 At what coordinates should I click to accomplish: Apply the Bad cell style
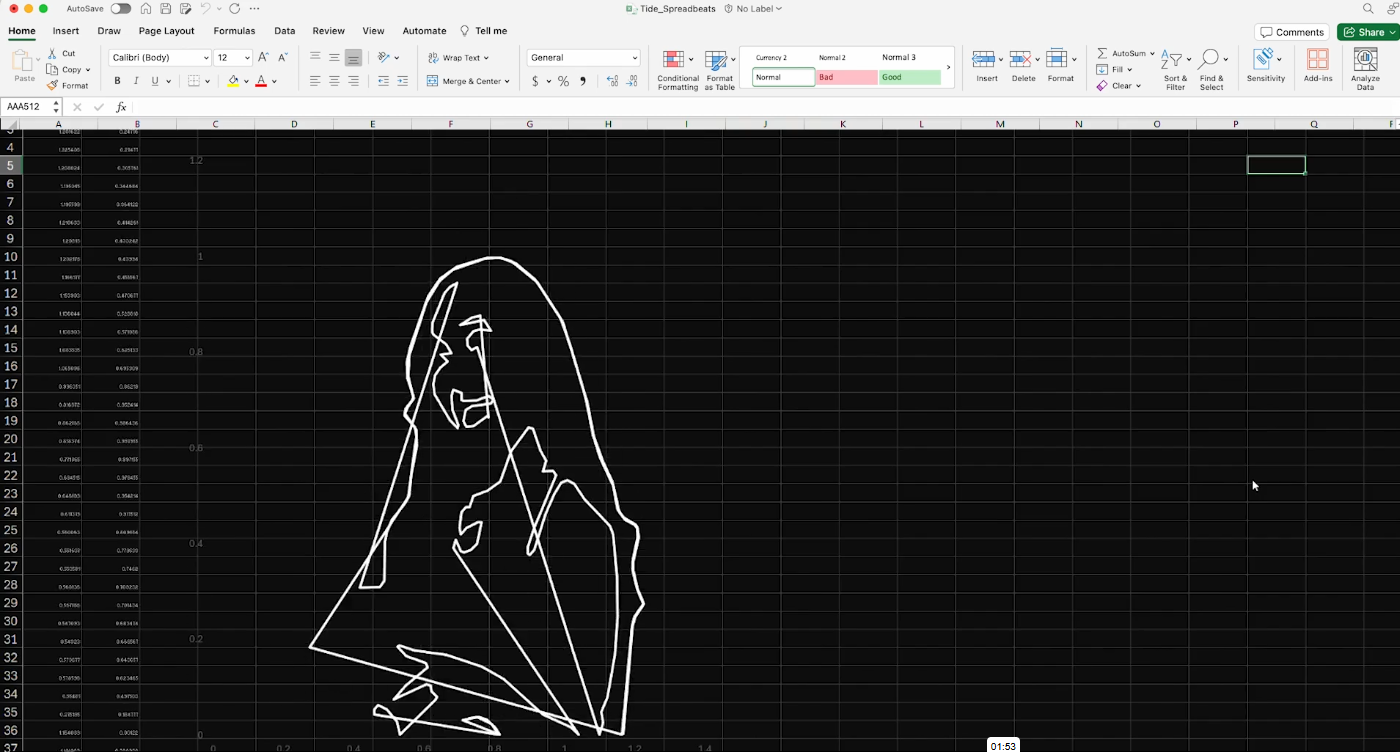[x=847, y=77]
